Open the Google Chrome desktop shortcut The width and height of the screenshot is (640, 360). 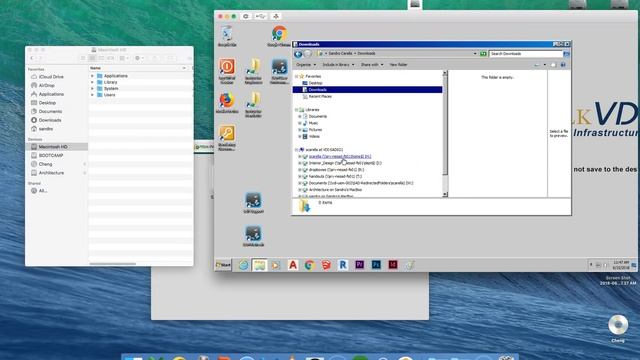click(x=279, y=35)
